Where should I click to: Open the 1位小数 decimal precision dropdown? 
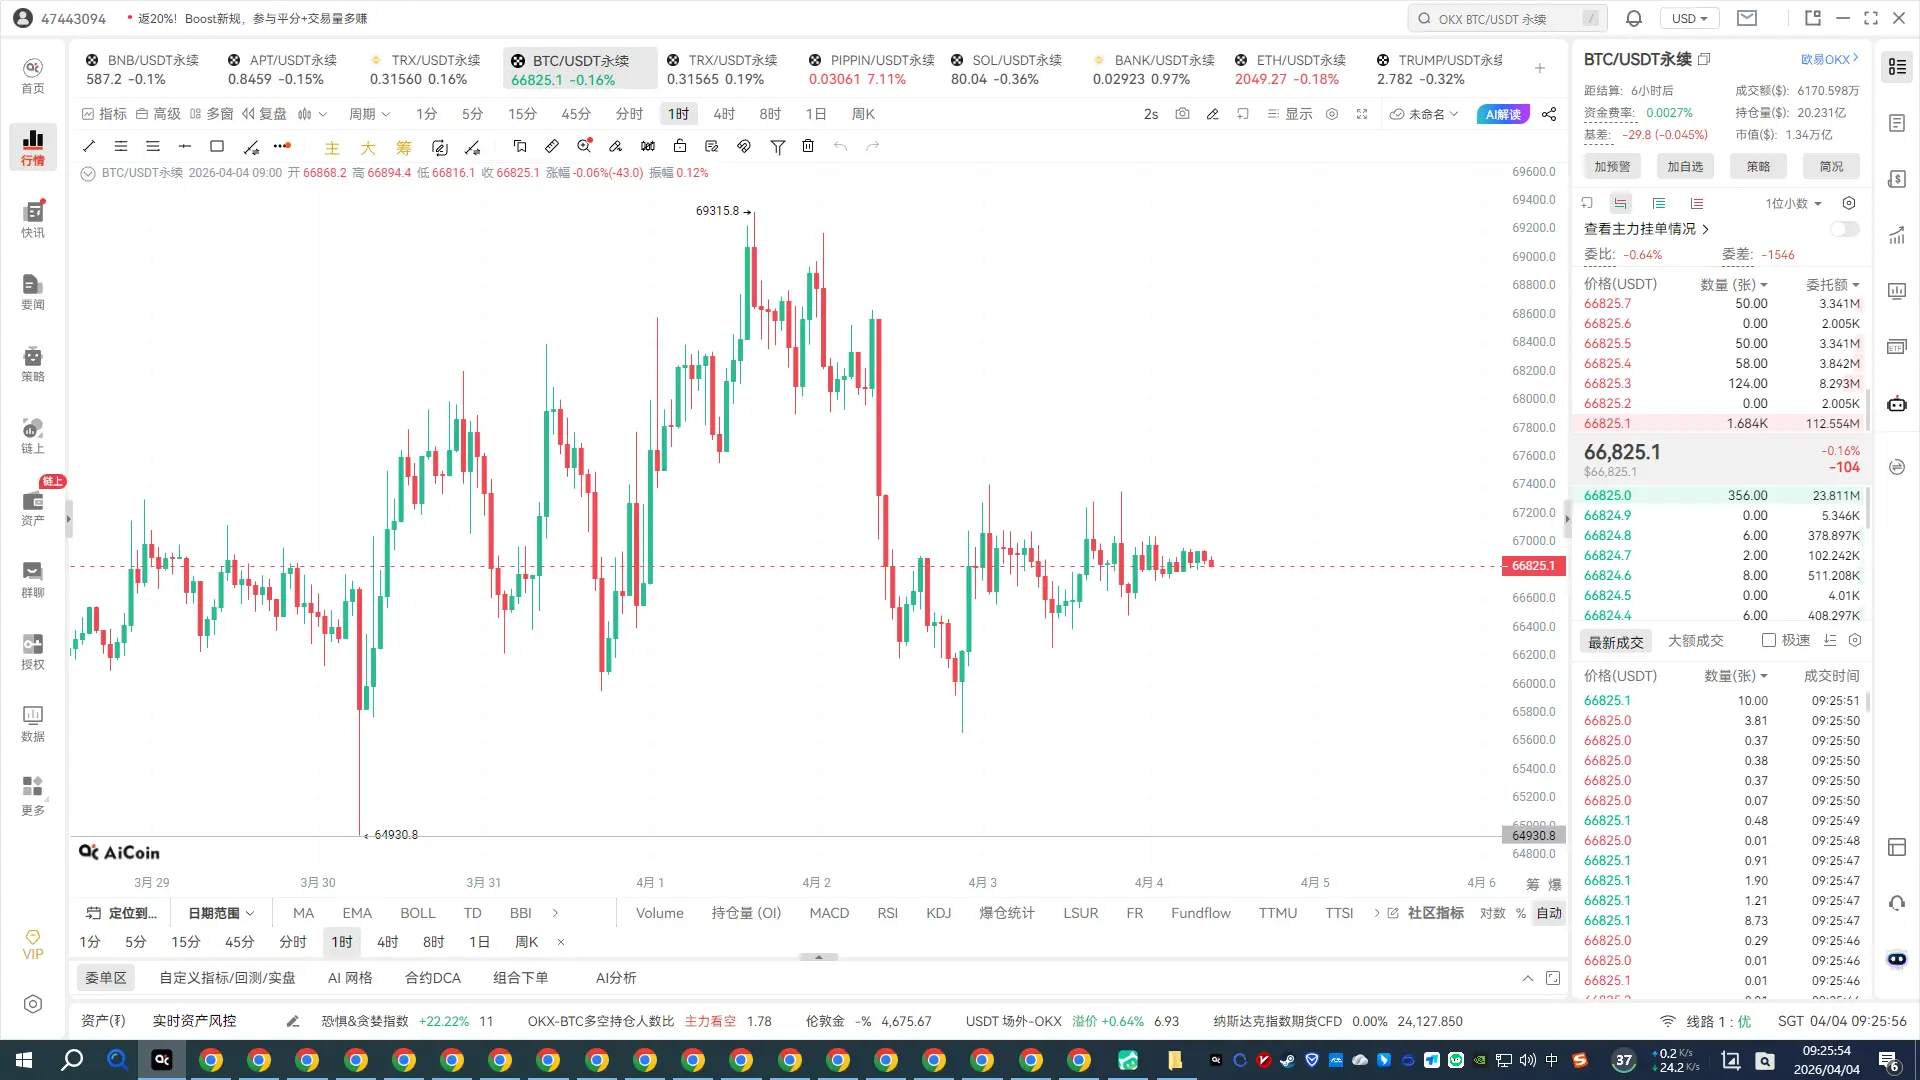(x=1793, y=203)
